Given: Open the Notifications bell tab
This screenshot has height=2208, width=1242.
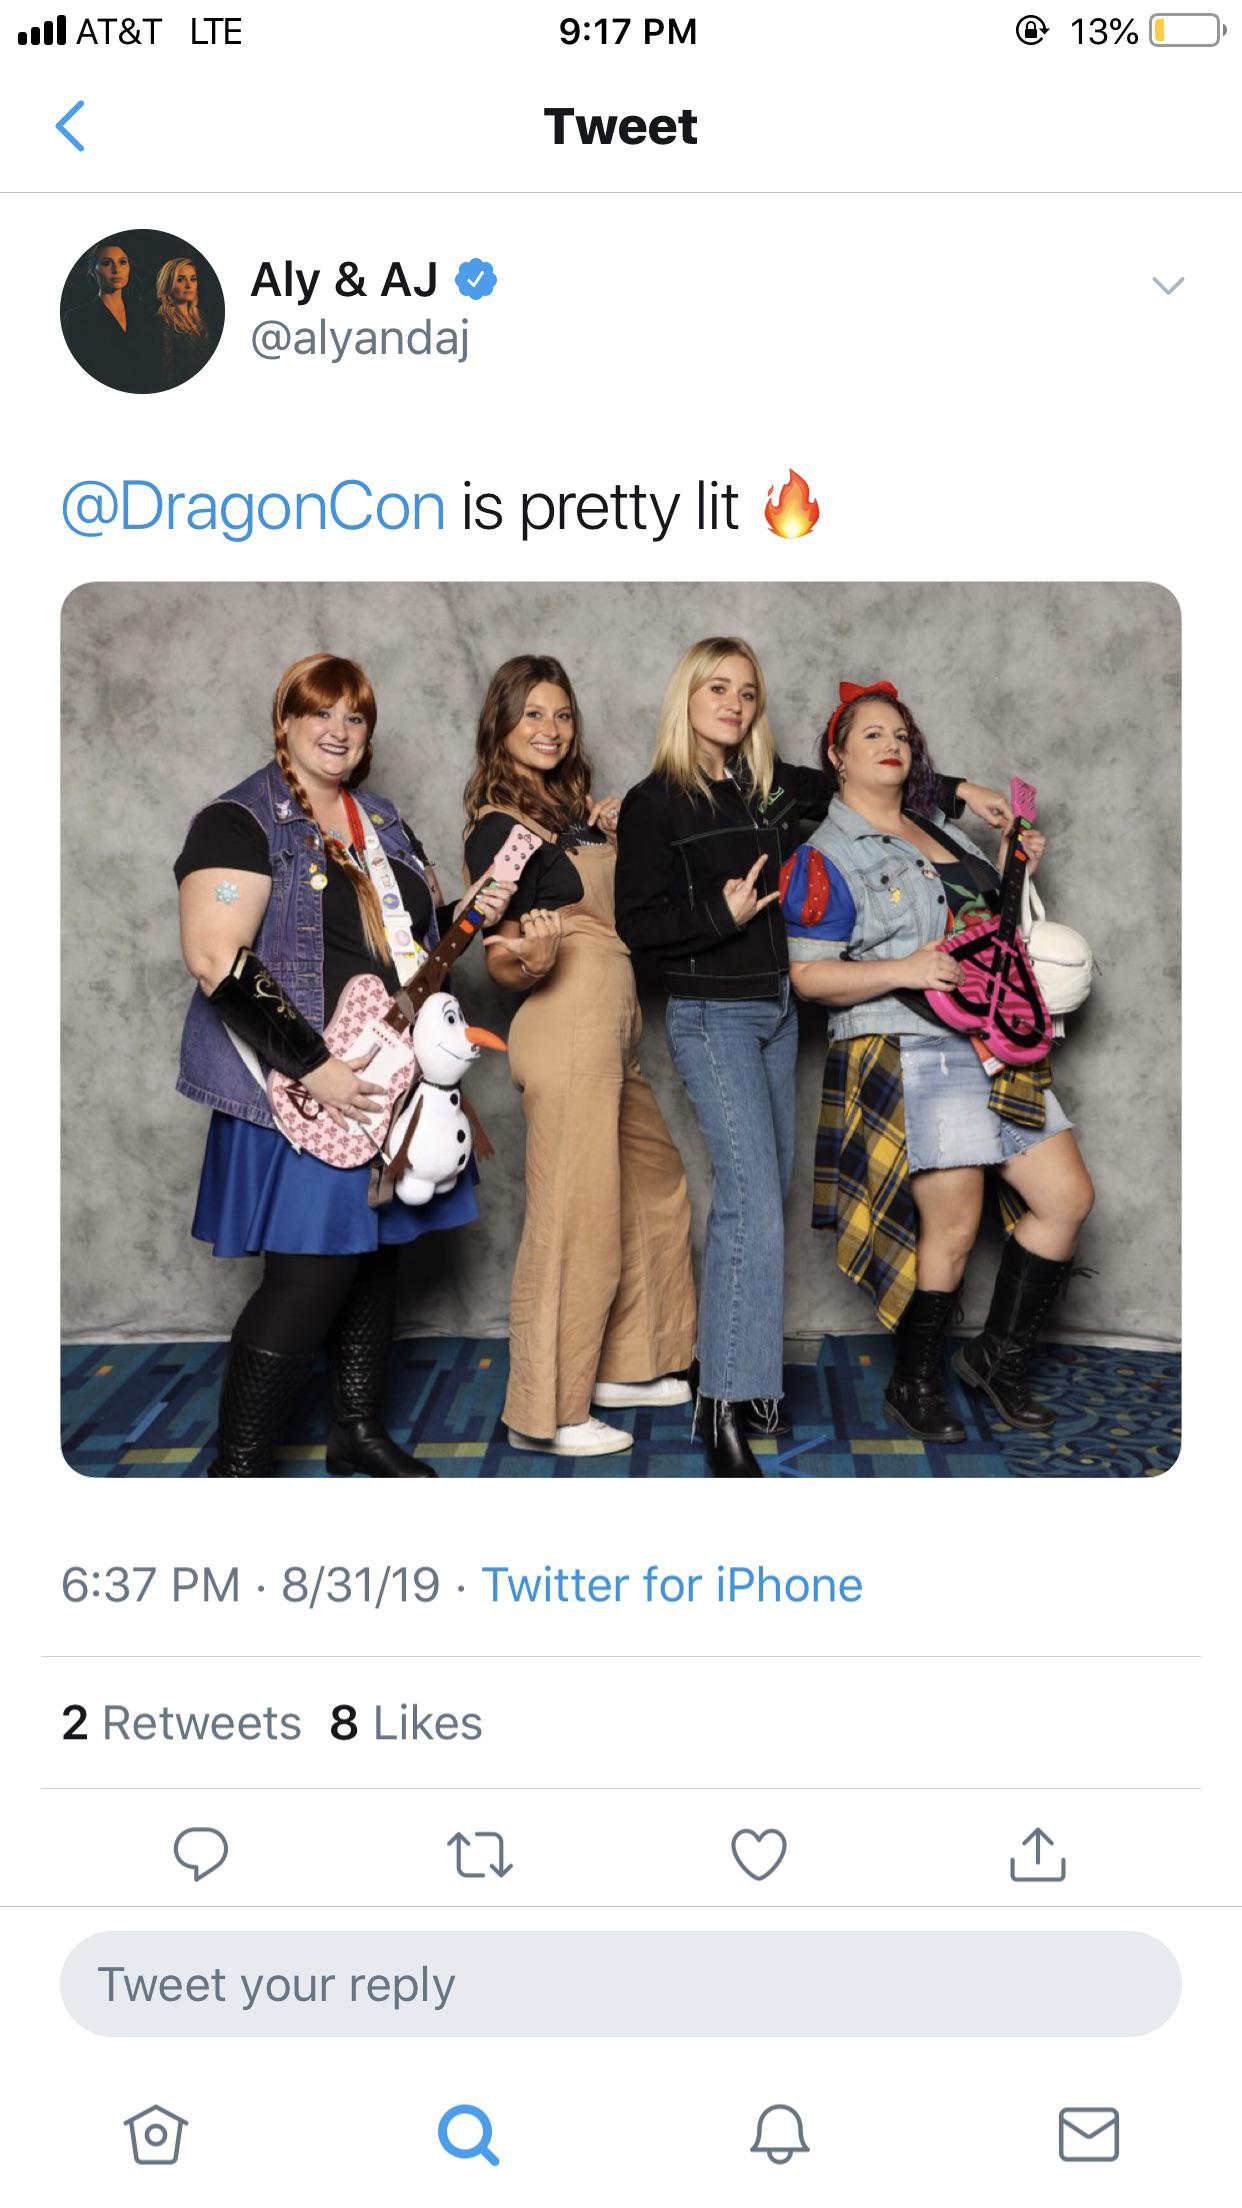Looking at the screenshot, I should (x=779, y=2134).
